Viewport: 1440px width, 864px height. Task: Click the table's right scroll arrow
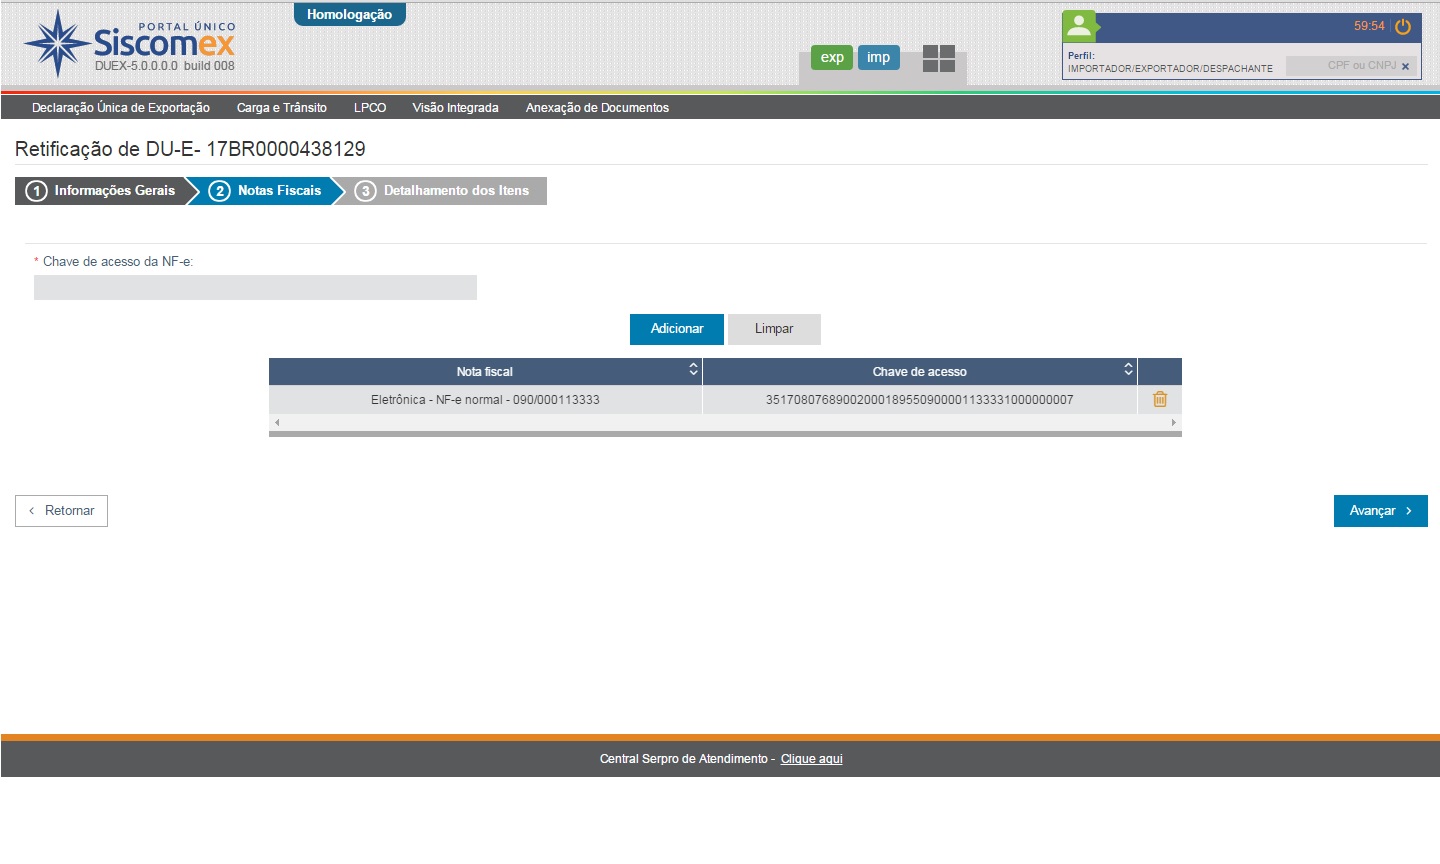[x=1174, y=423]
